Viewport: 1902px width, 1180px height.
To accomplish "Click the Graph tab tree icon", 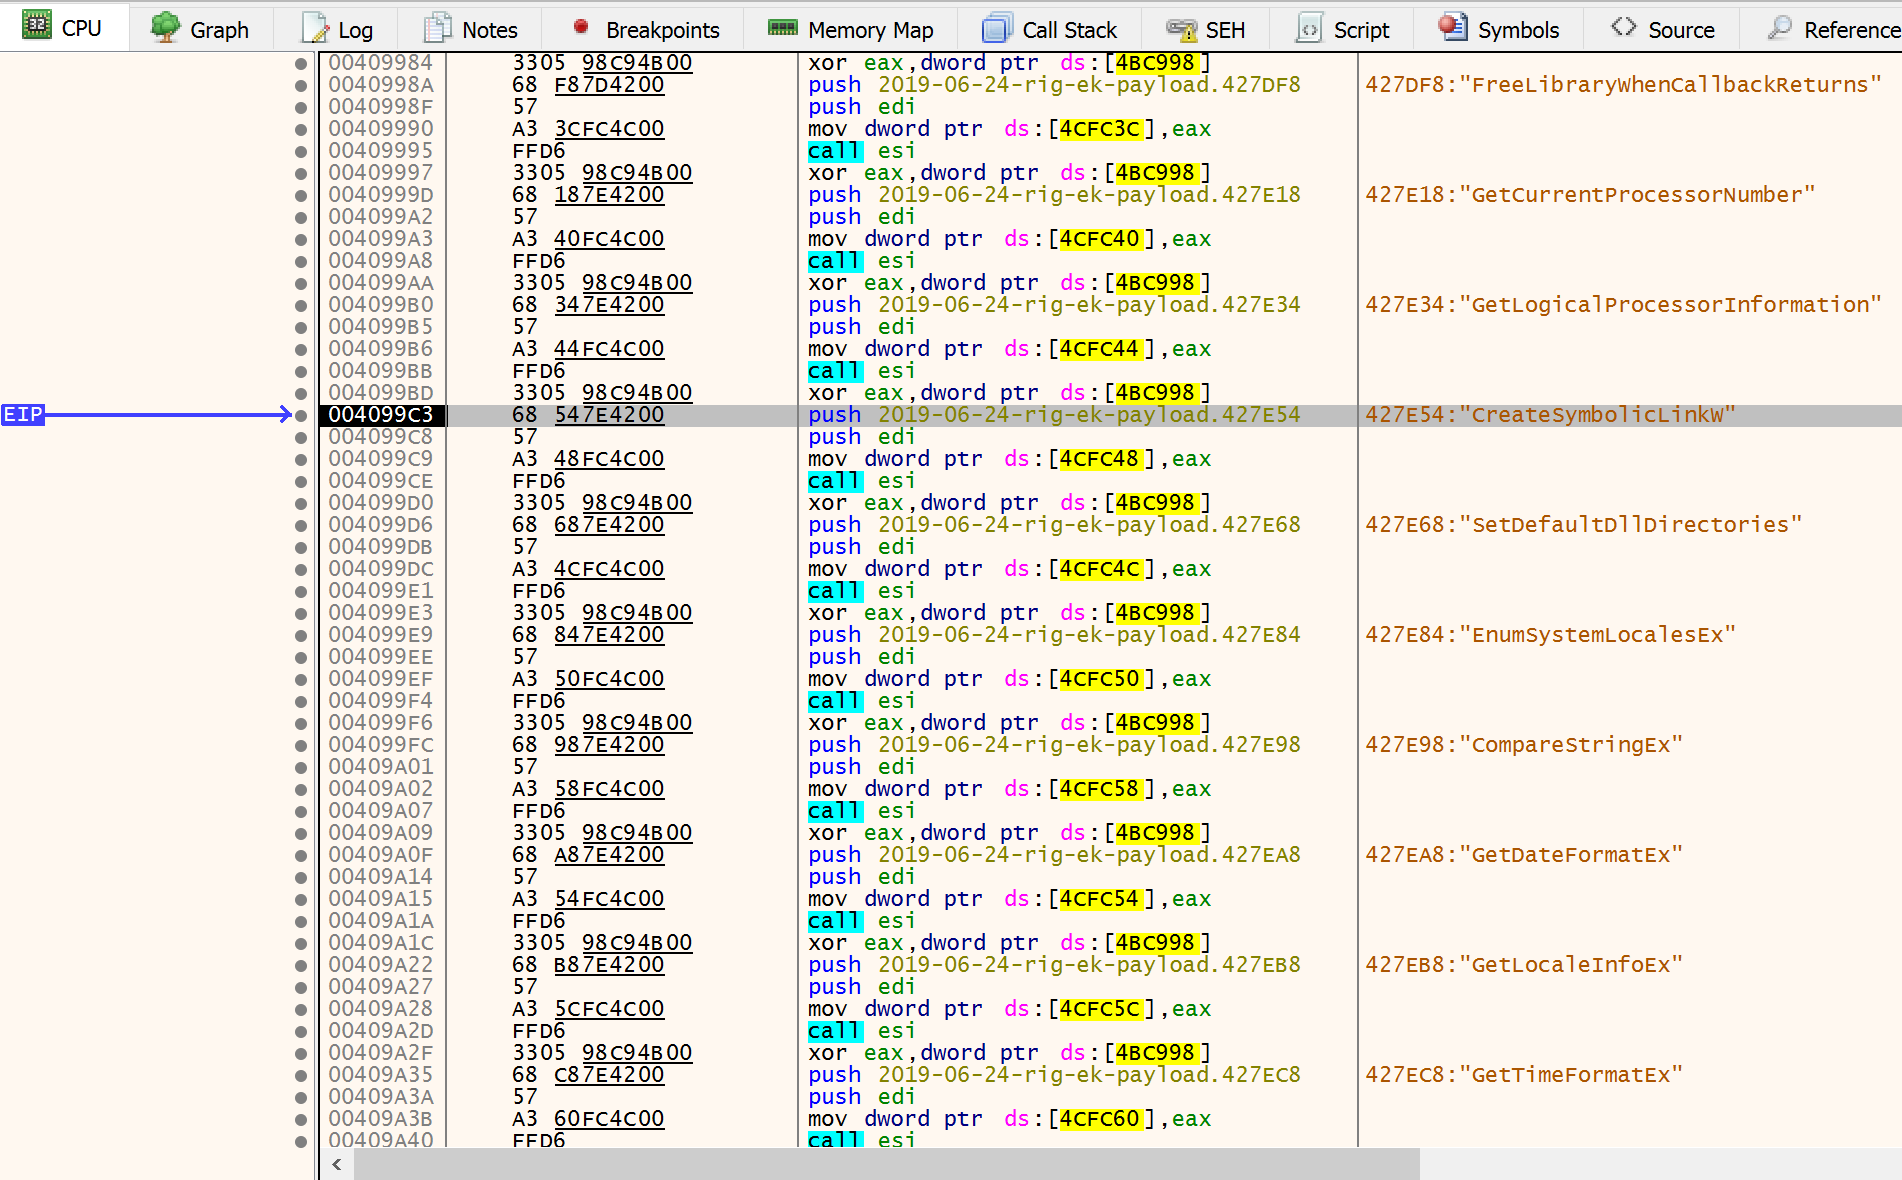I will [165, 27].
